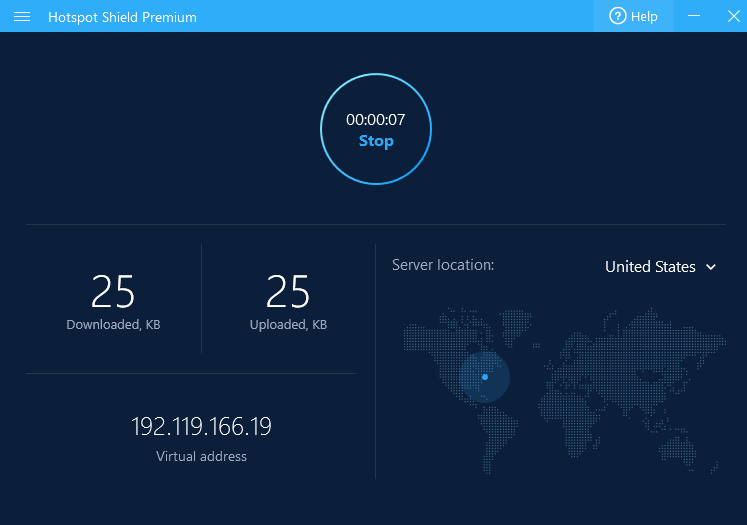Click the Hotspot Shield Premium title

point(122,17)
